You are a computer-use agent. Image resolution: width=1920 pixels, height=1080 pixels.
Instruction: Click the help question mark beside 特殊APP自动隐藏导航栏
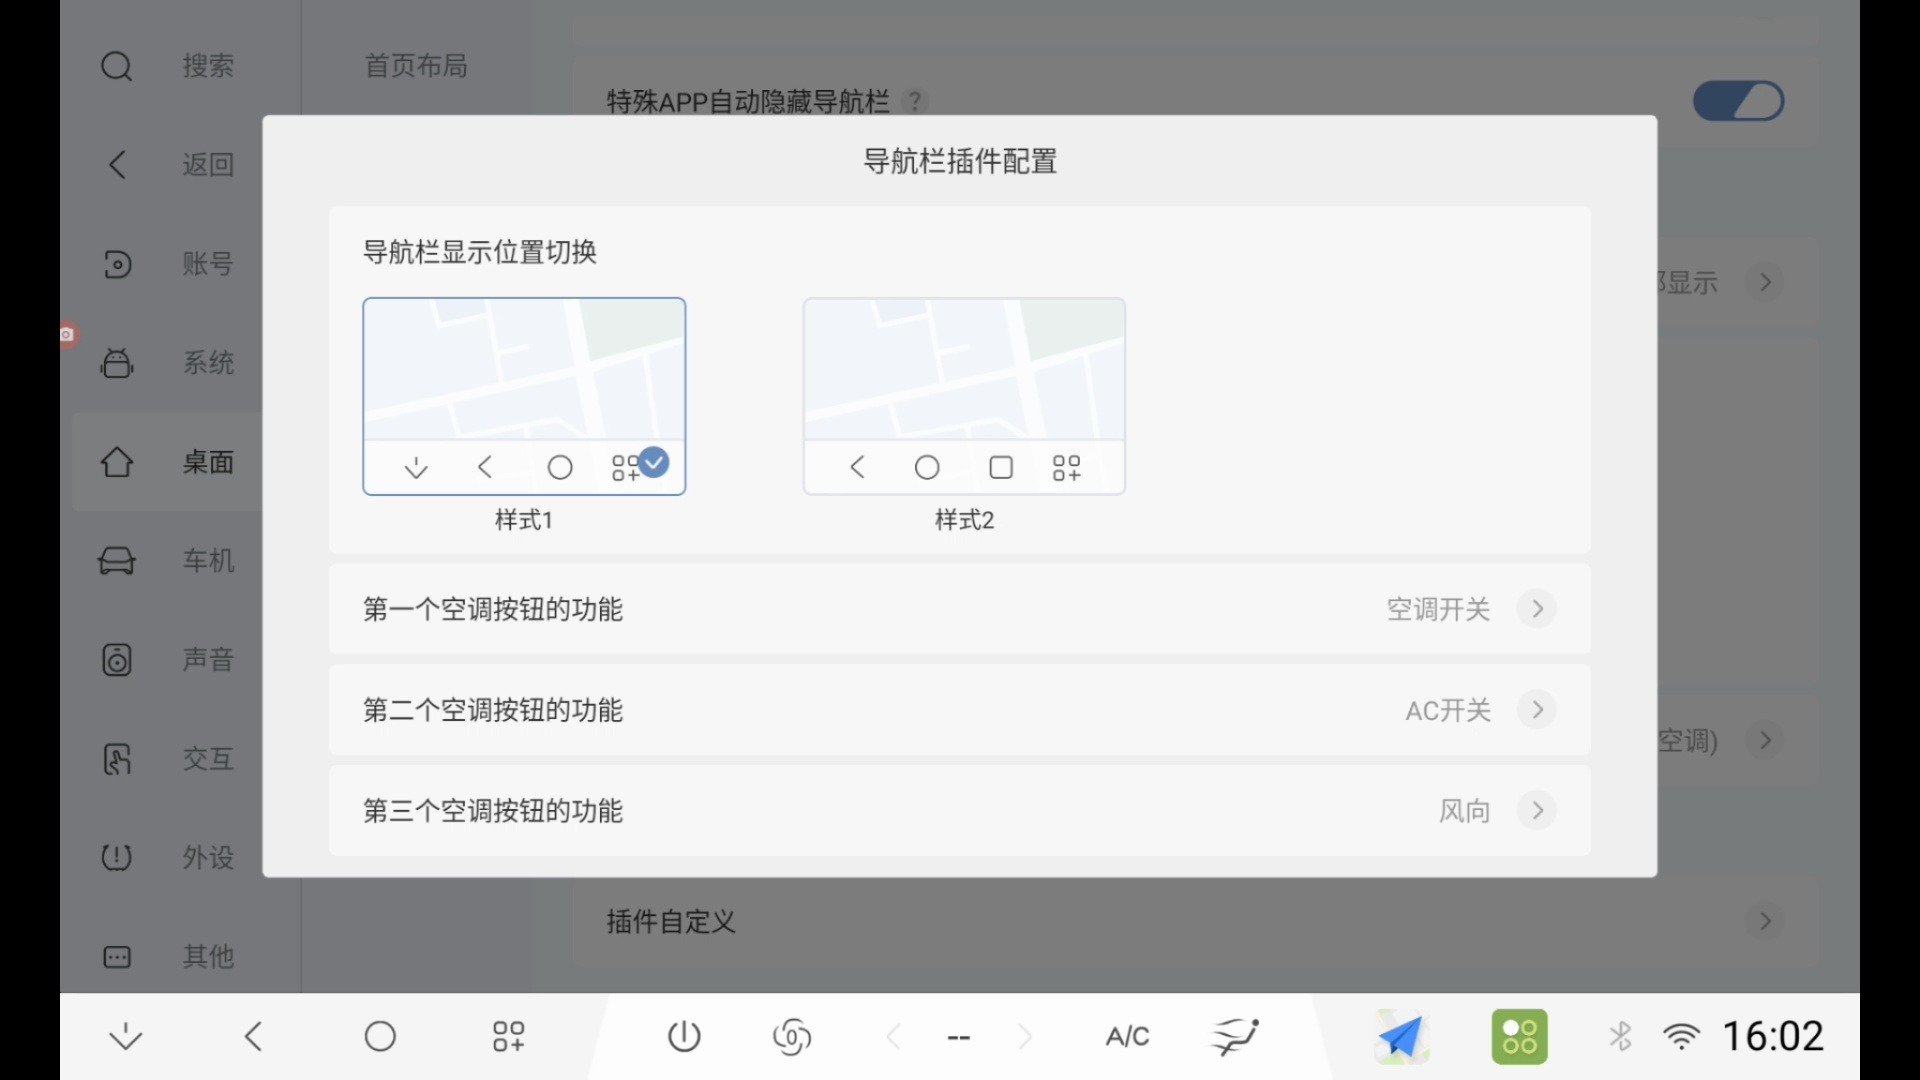pos(914,101)
